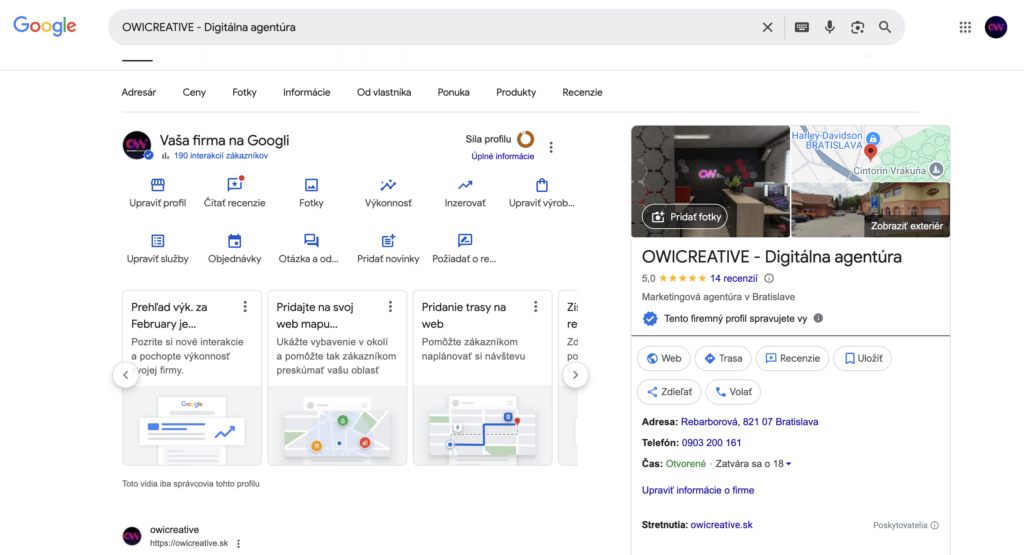This screenshot has height=555, width=1024.
Task: Open business profile three-dot menu
Action: (x=551, y=148)
